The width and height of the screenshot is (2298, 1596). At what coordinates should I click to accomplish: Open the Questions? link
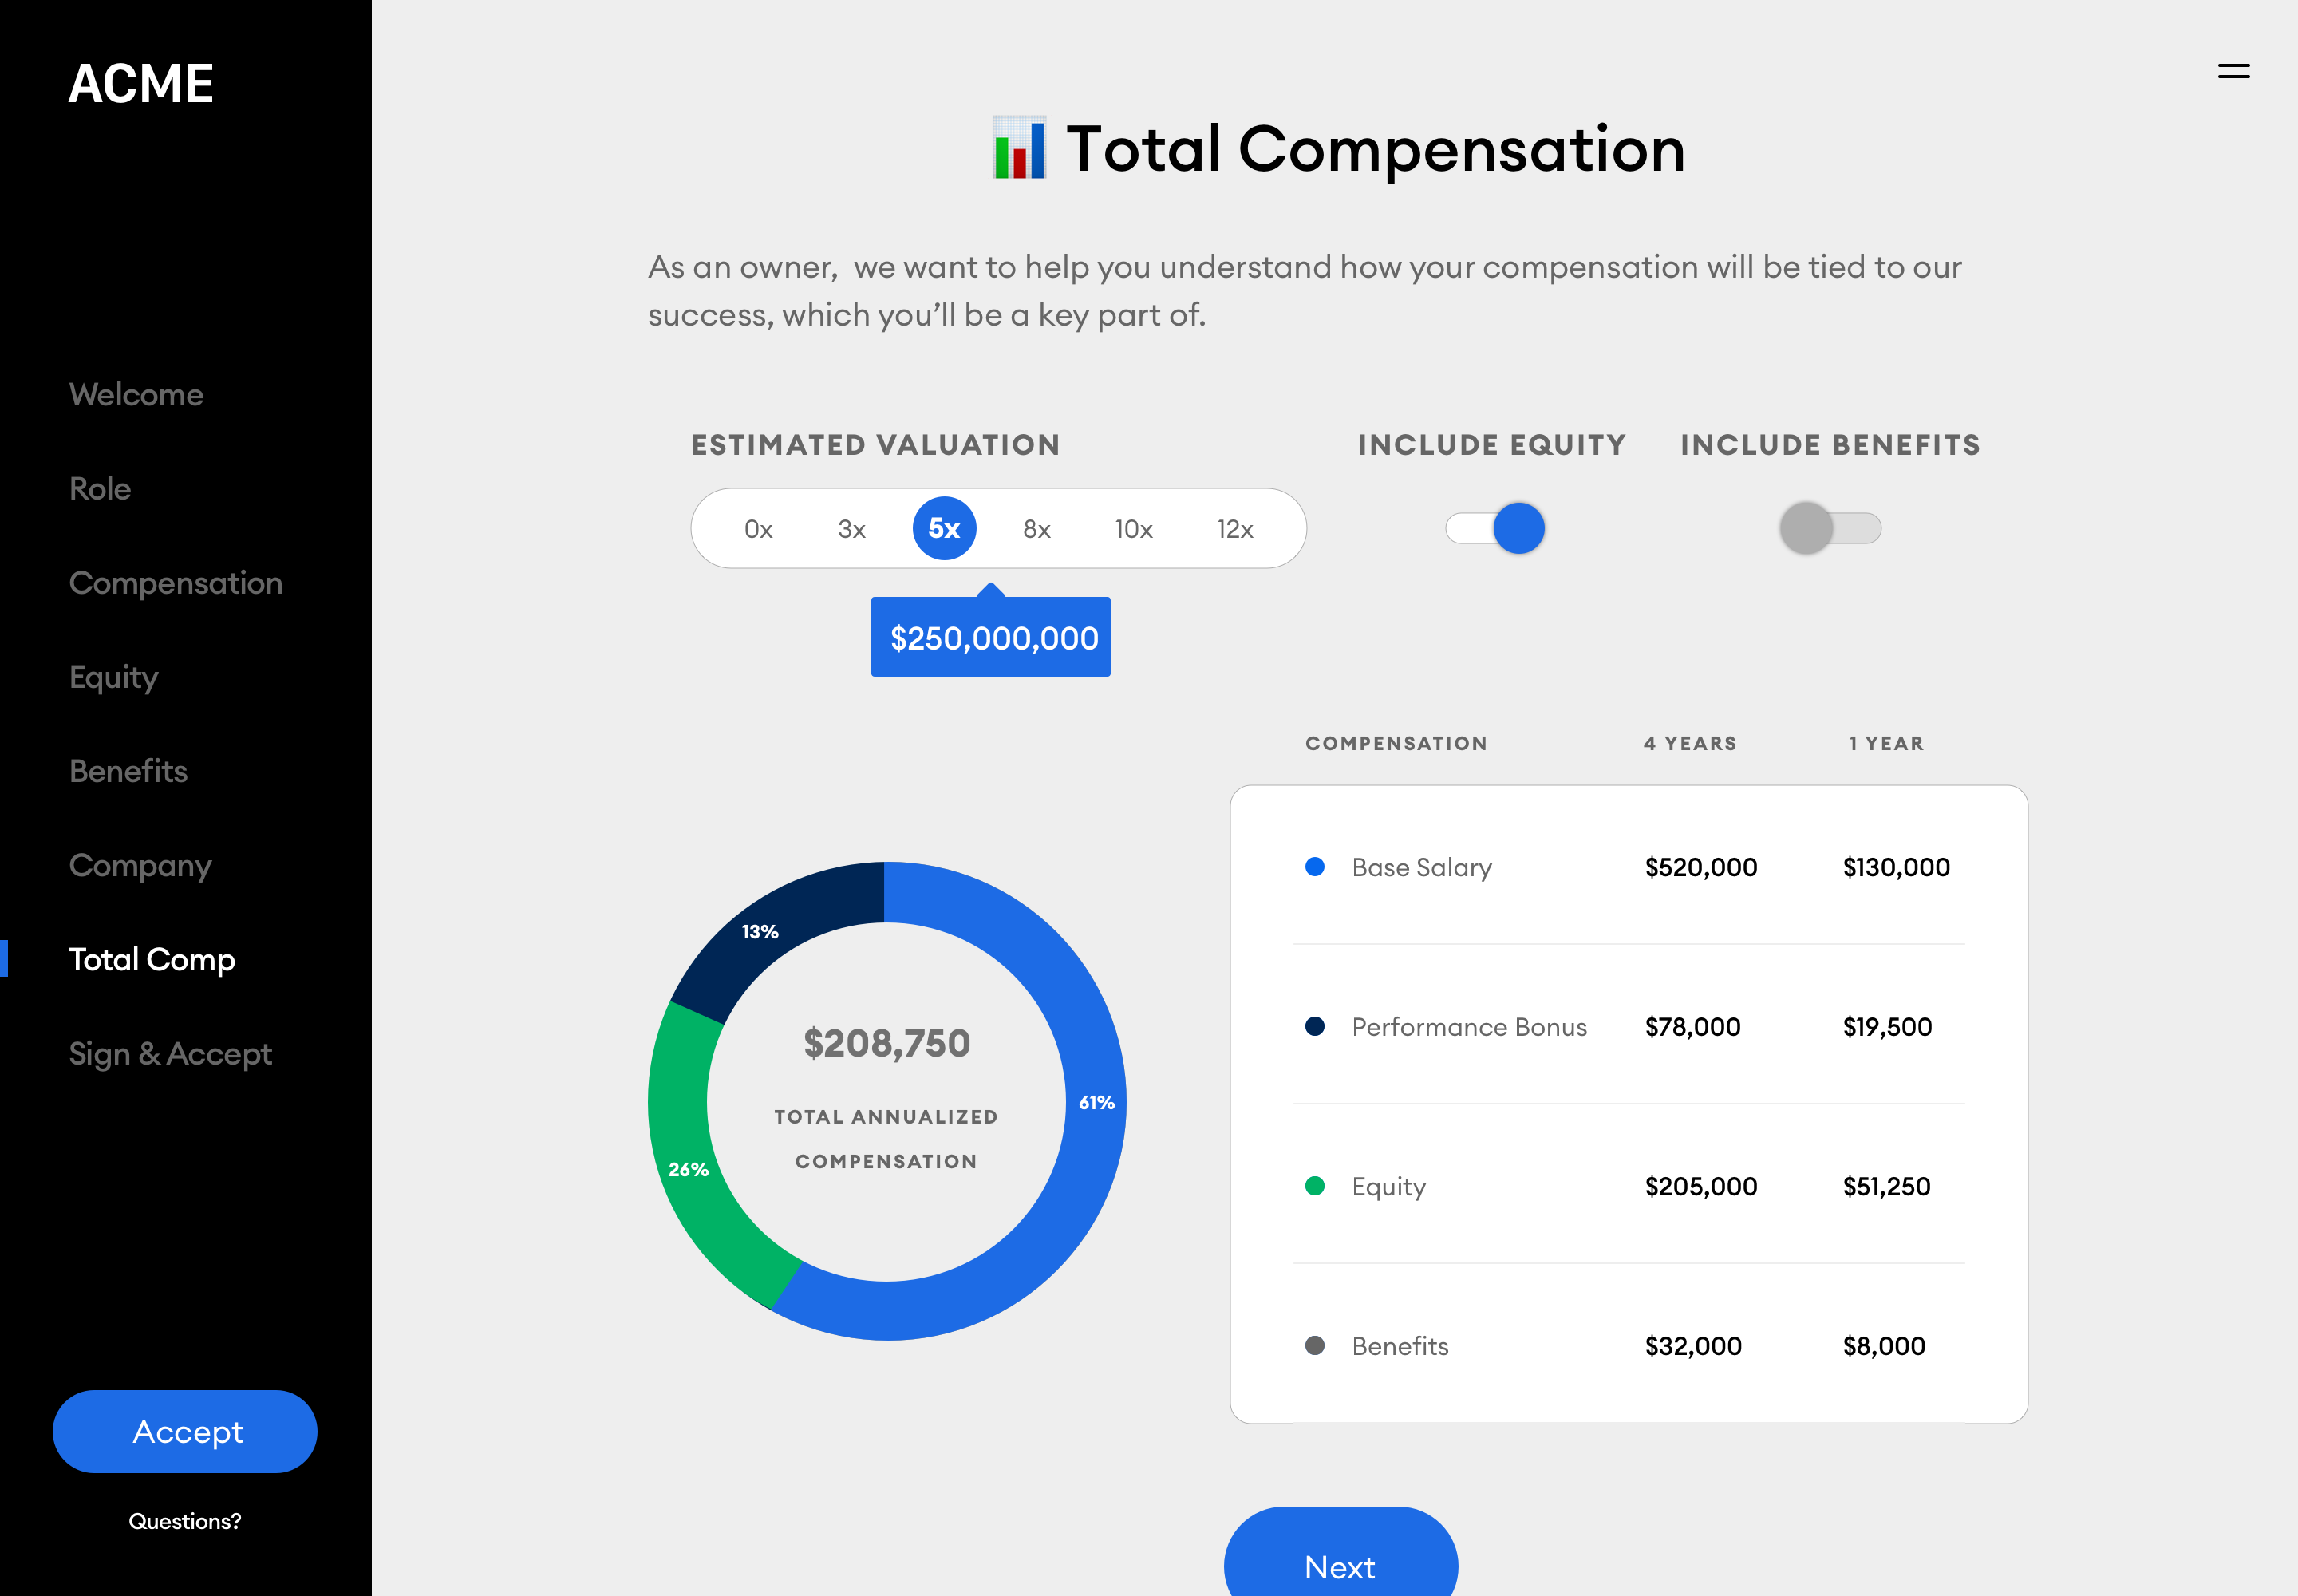pos(185,1521)
